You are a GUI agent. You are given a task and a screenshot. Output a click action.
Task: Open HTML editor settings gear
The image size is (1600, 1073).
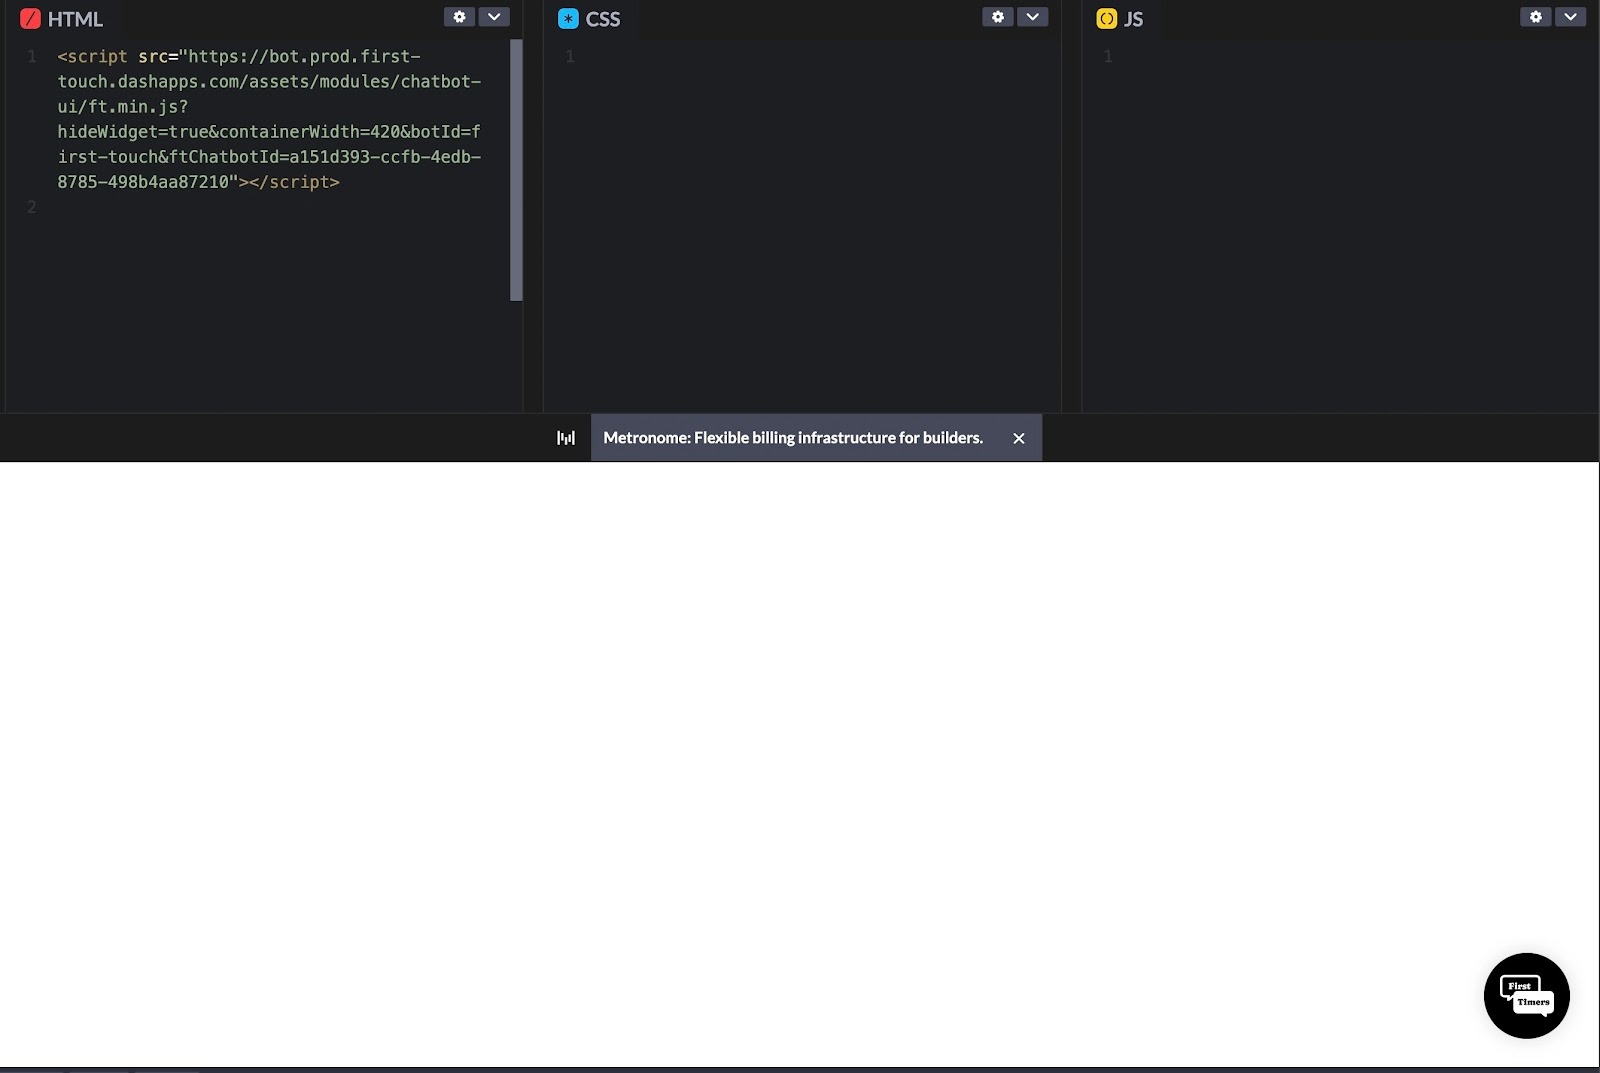[459, 17]
